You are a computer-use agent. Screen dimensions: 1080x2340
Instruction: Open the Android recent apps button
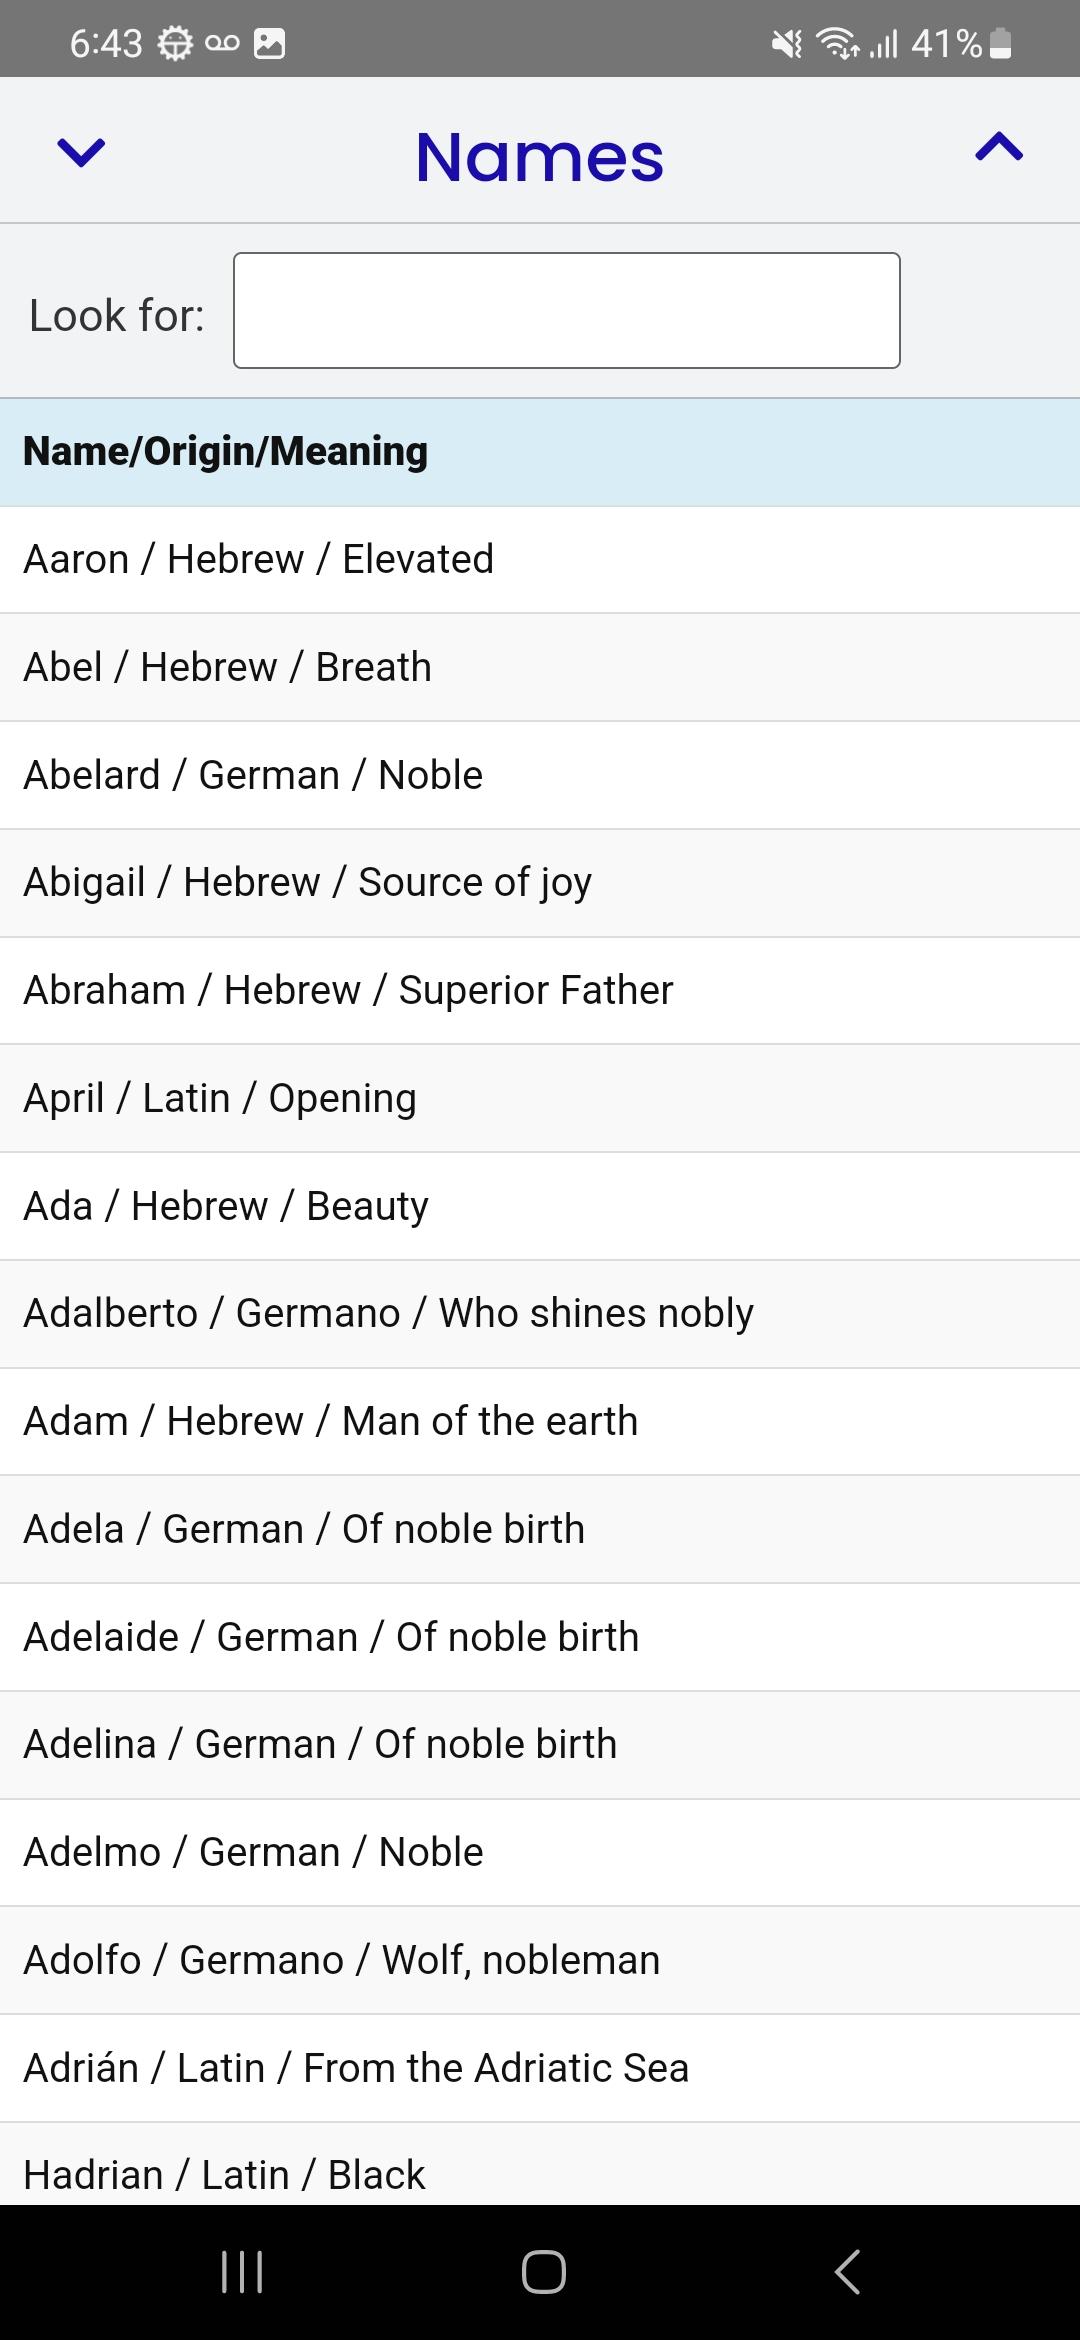click(242, 2270)
